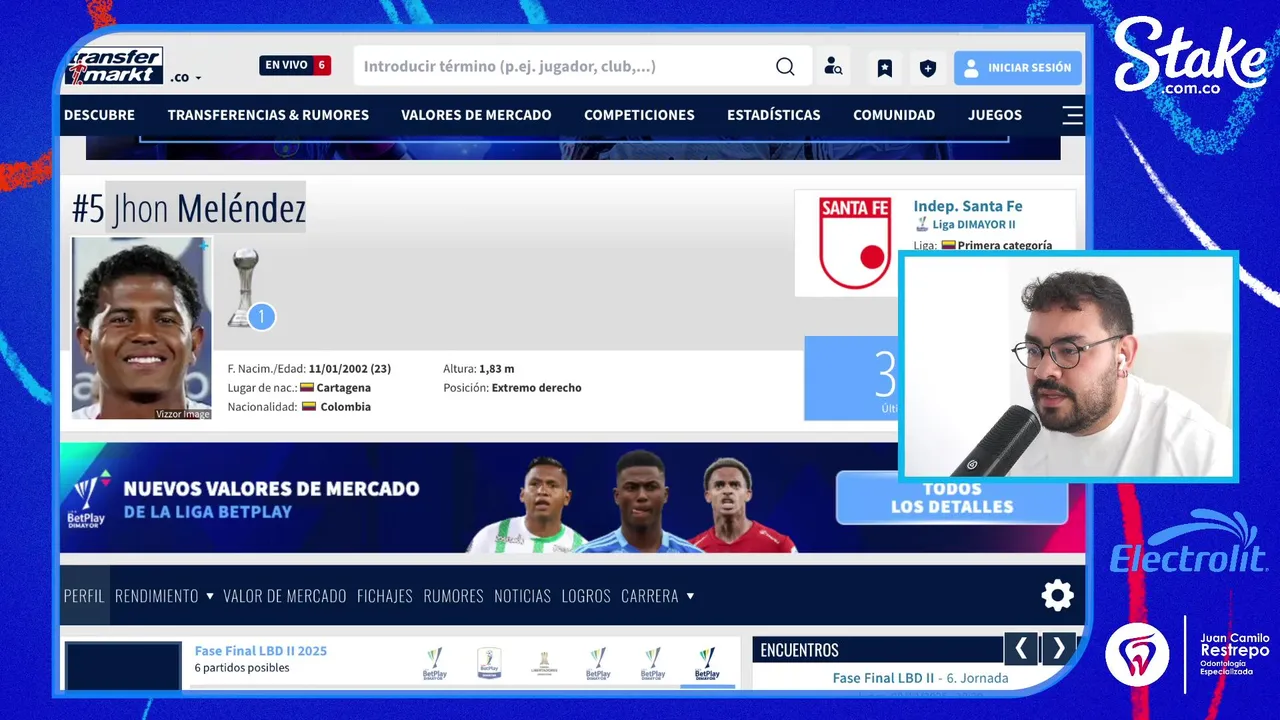Click the Copa Libertadores competition icon
Image resolution: width=1280 pixels, height=720 pixels.
(x=544, y=663)
